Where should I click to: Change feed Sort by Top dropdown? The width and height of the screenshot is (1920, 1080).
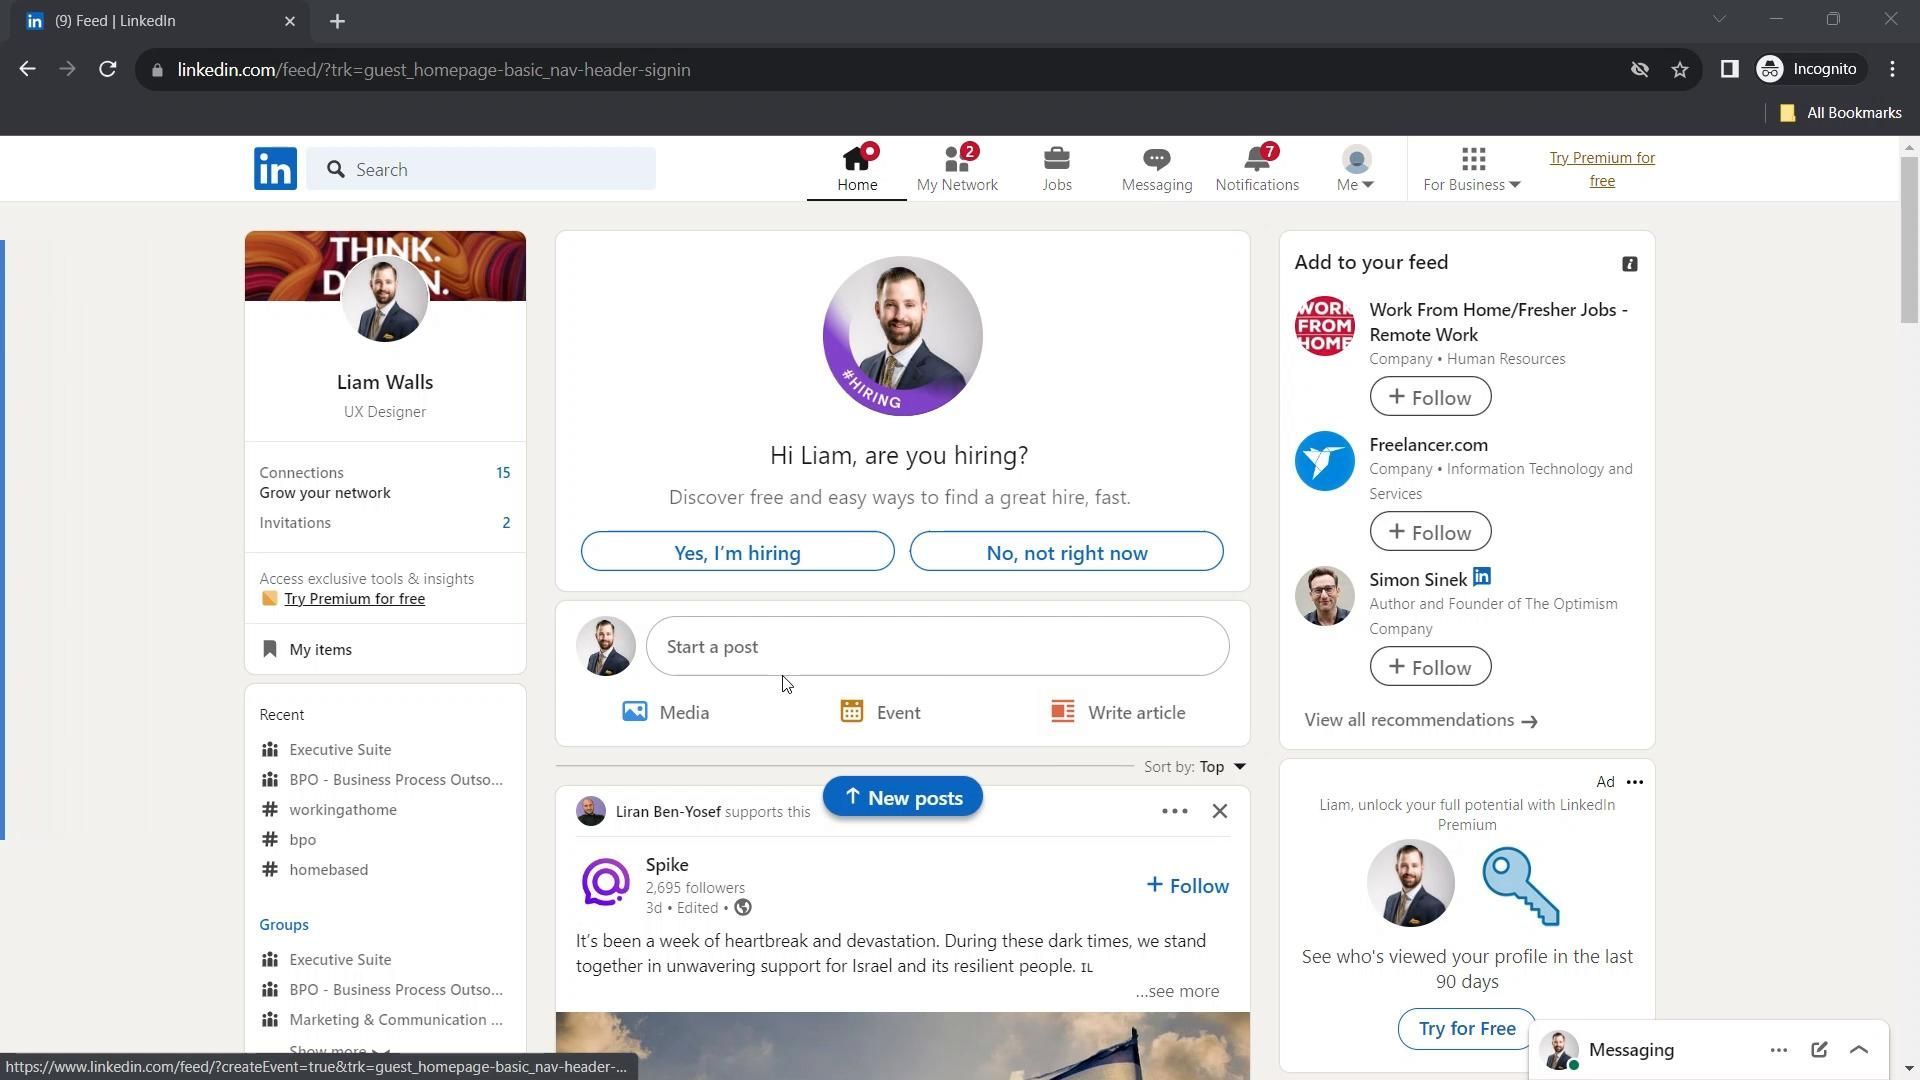click(1223, 767)
